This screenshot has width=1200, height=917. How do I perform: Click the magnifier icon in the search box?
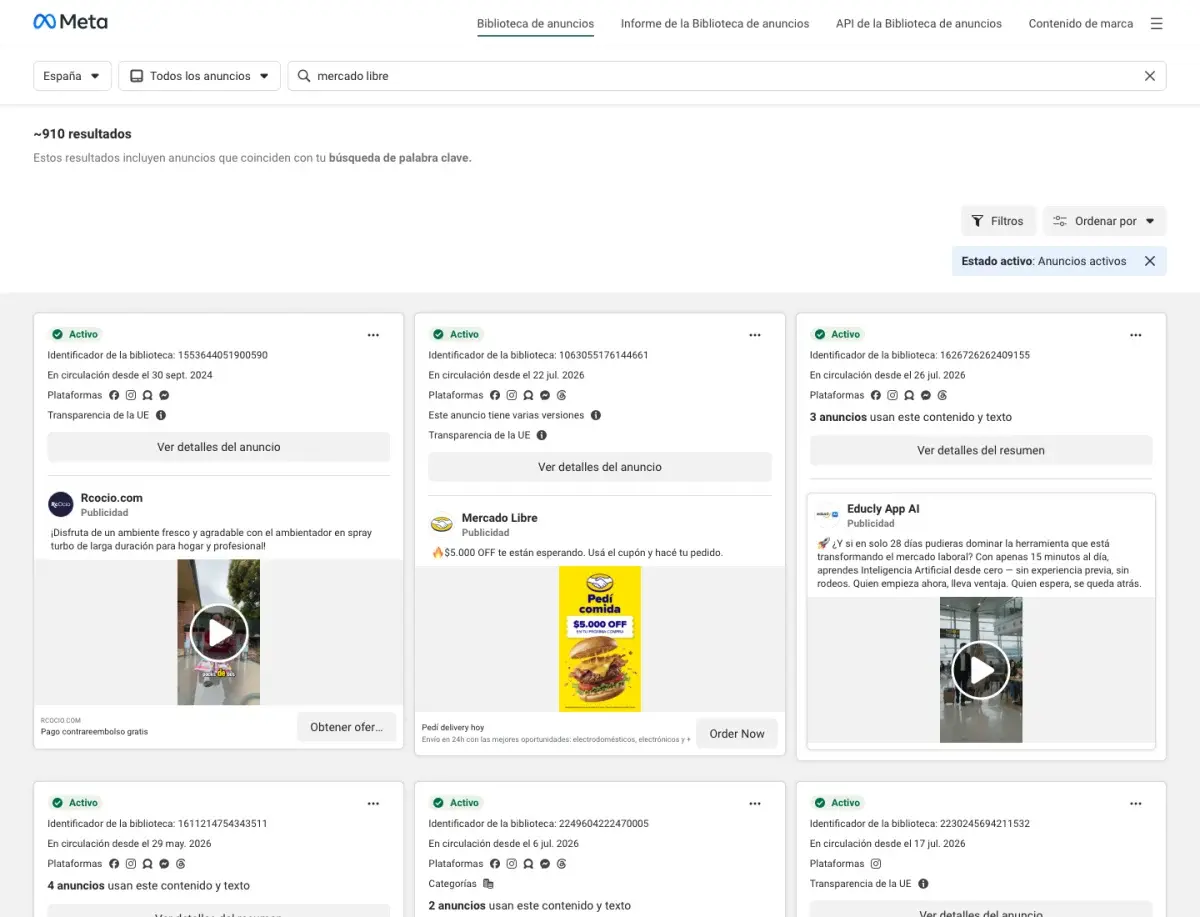(x=304, y=76)
